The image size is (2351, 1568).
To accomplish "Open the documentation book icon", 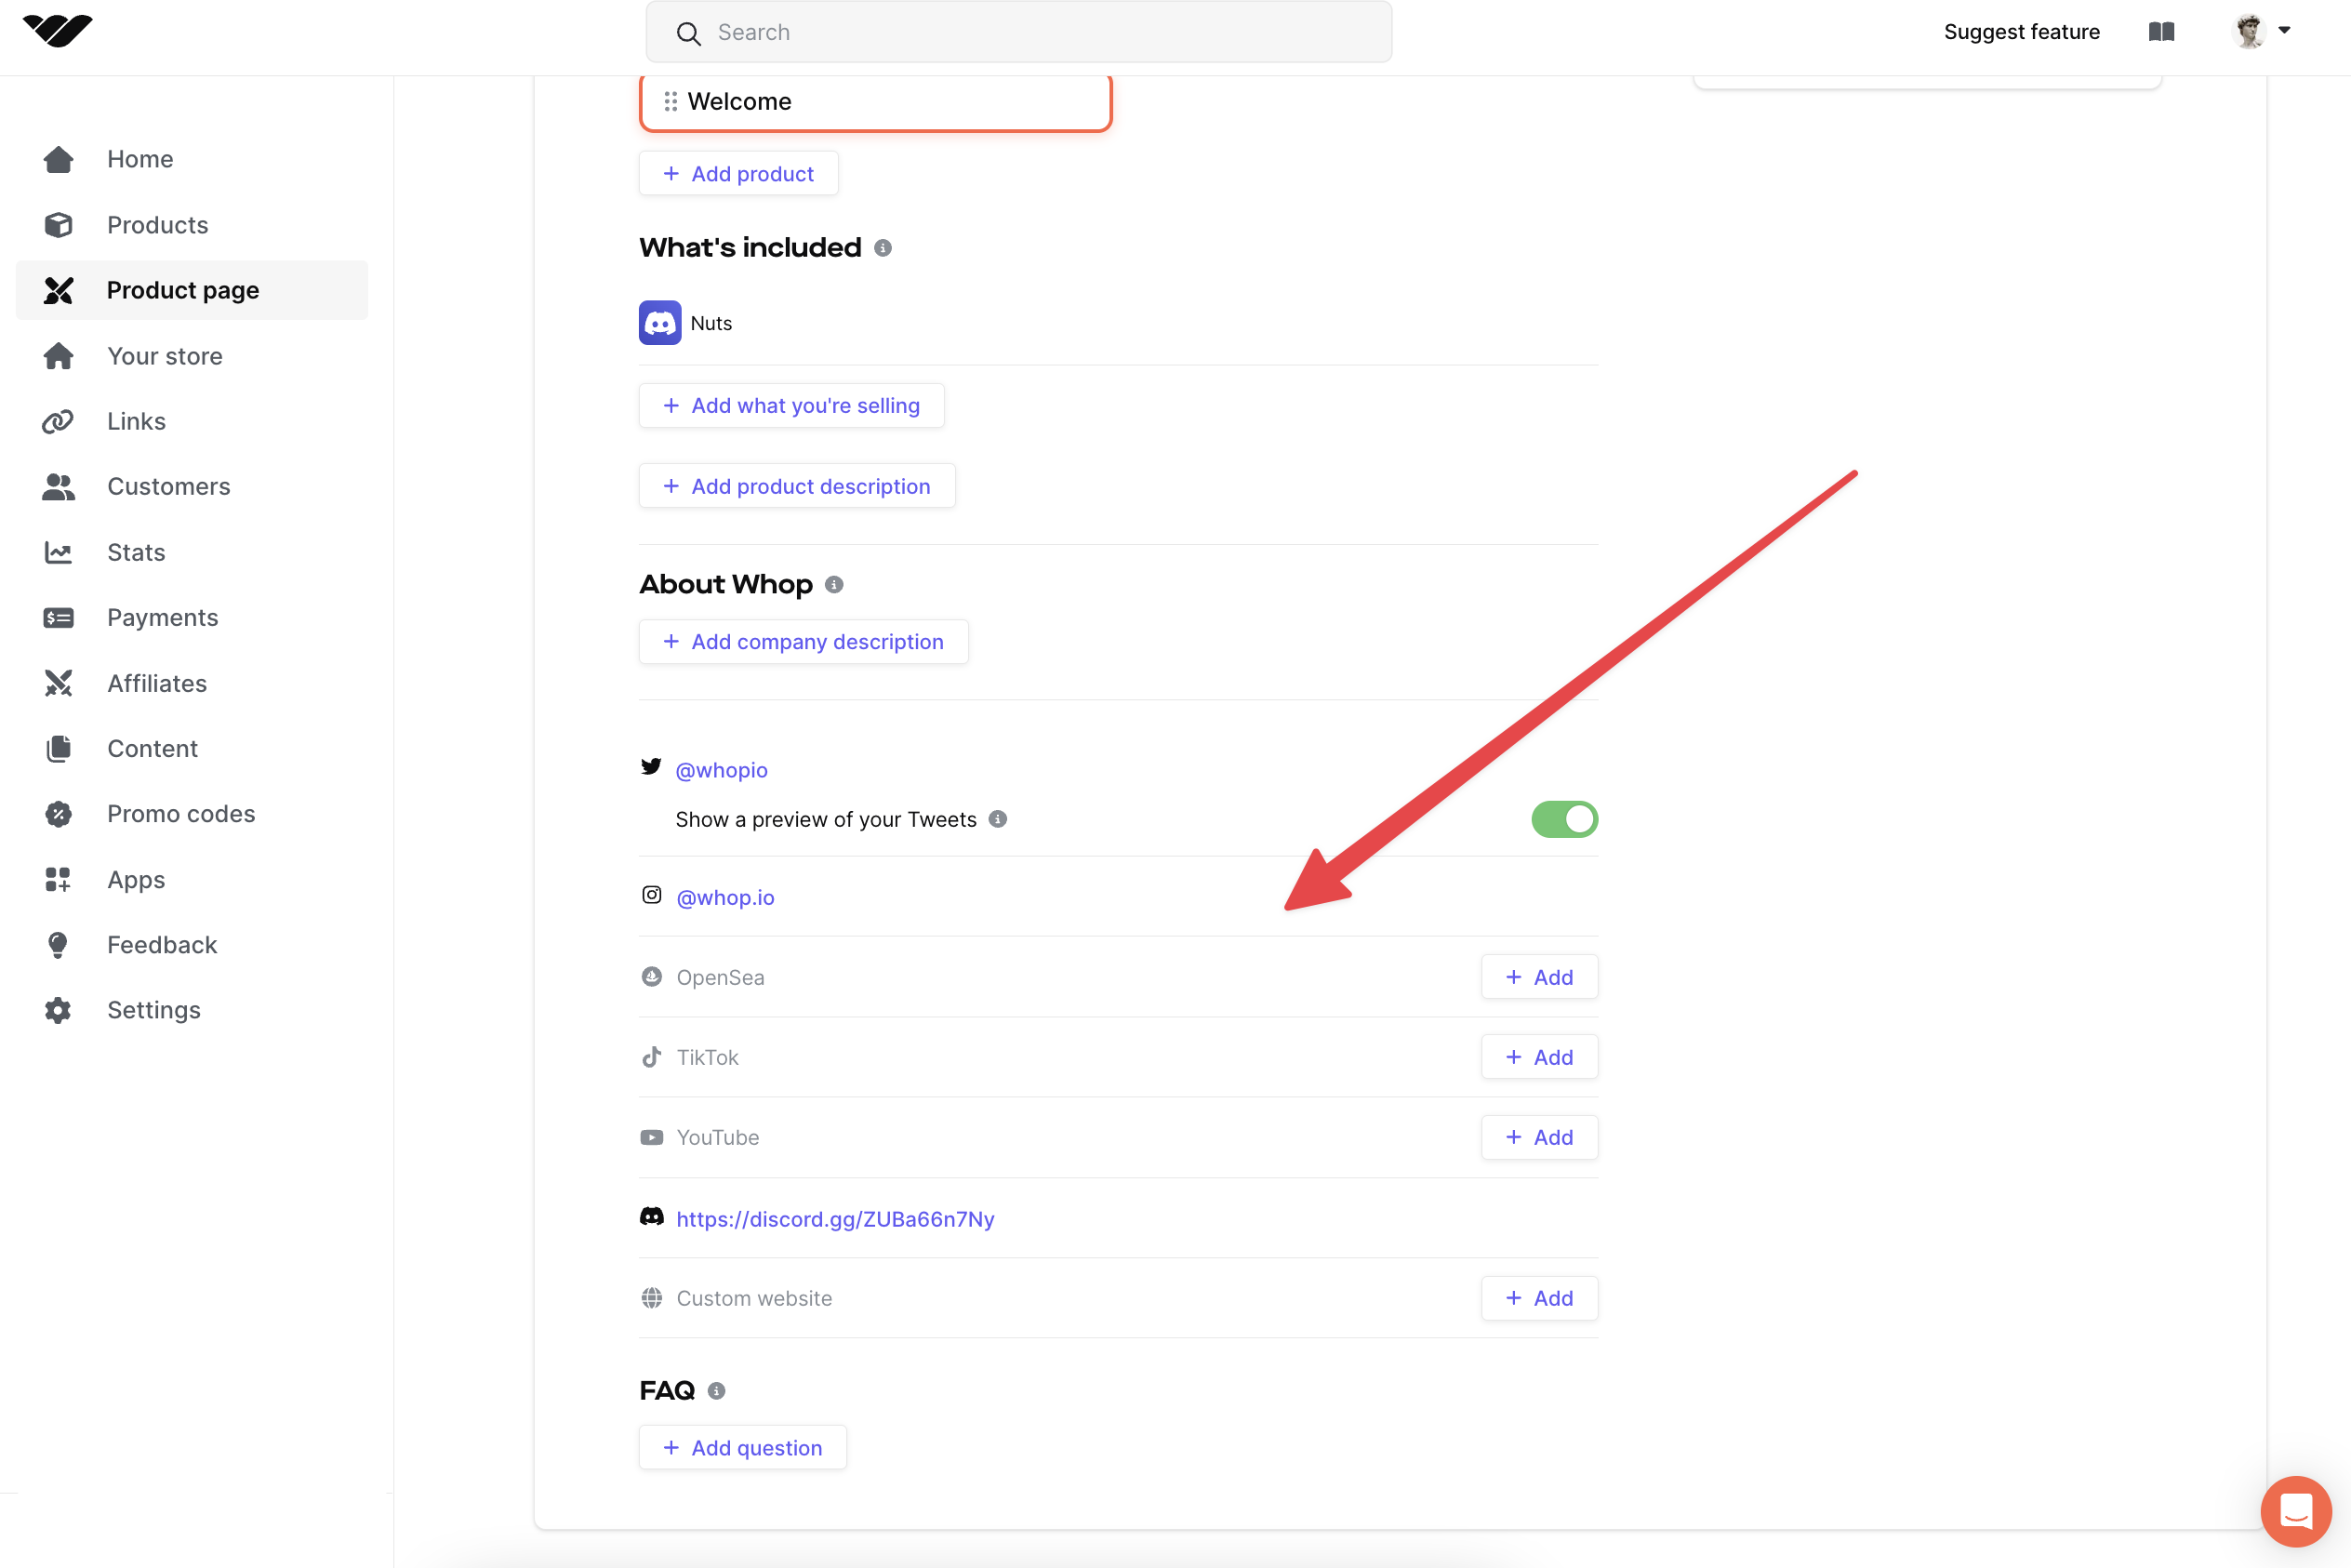I will point(2161,32).
